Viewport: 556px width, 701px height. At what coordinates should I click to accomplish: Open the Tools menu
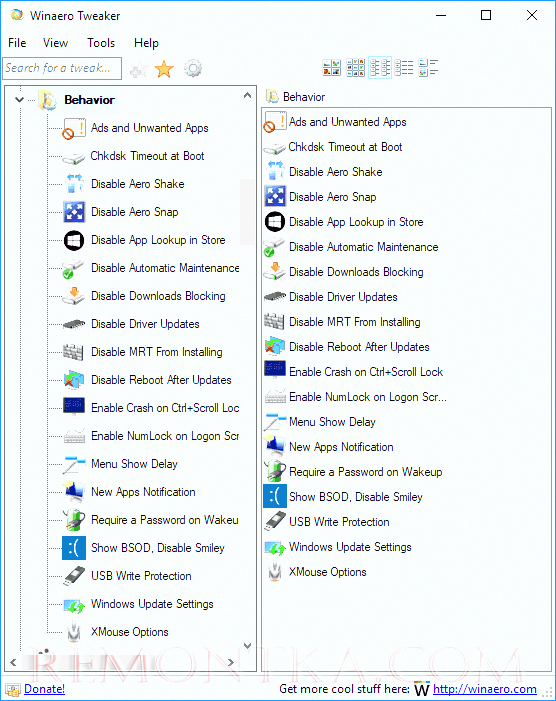pyautogui.click(x=101, y=43)
